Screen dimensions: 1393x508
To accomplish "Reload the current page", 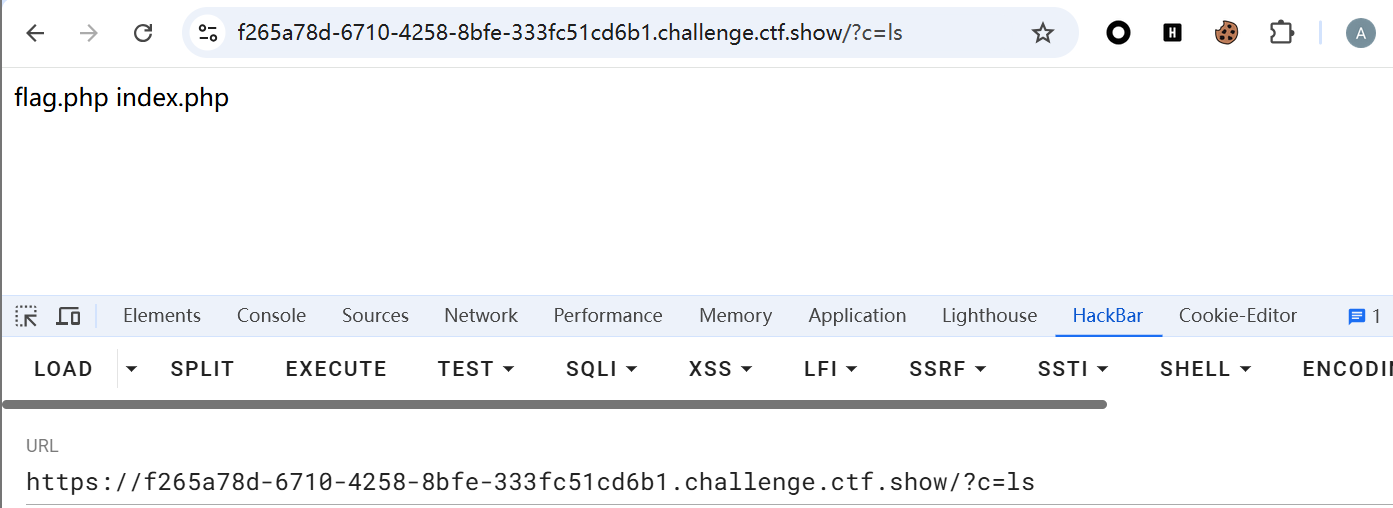I will (x=143, y=33).
